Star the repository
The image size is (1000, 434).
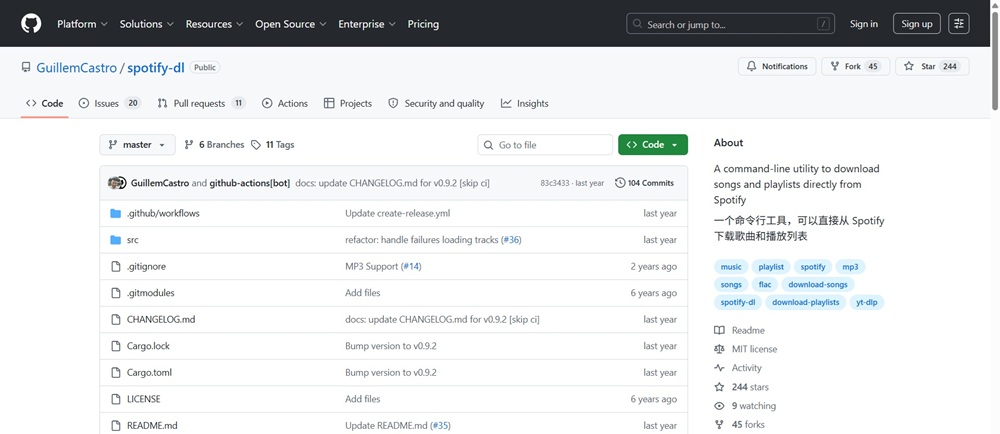tap(932, 66)
